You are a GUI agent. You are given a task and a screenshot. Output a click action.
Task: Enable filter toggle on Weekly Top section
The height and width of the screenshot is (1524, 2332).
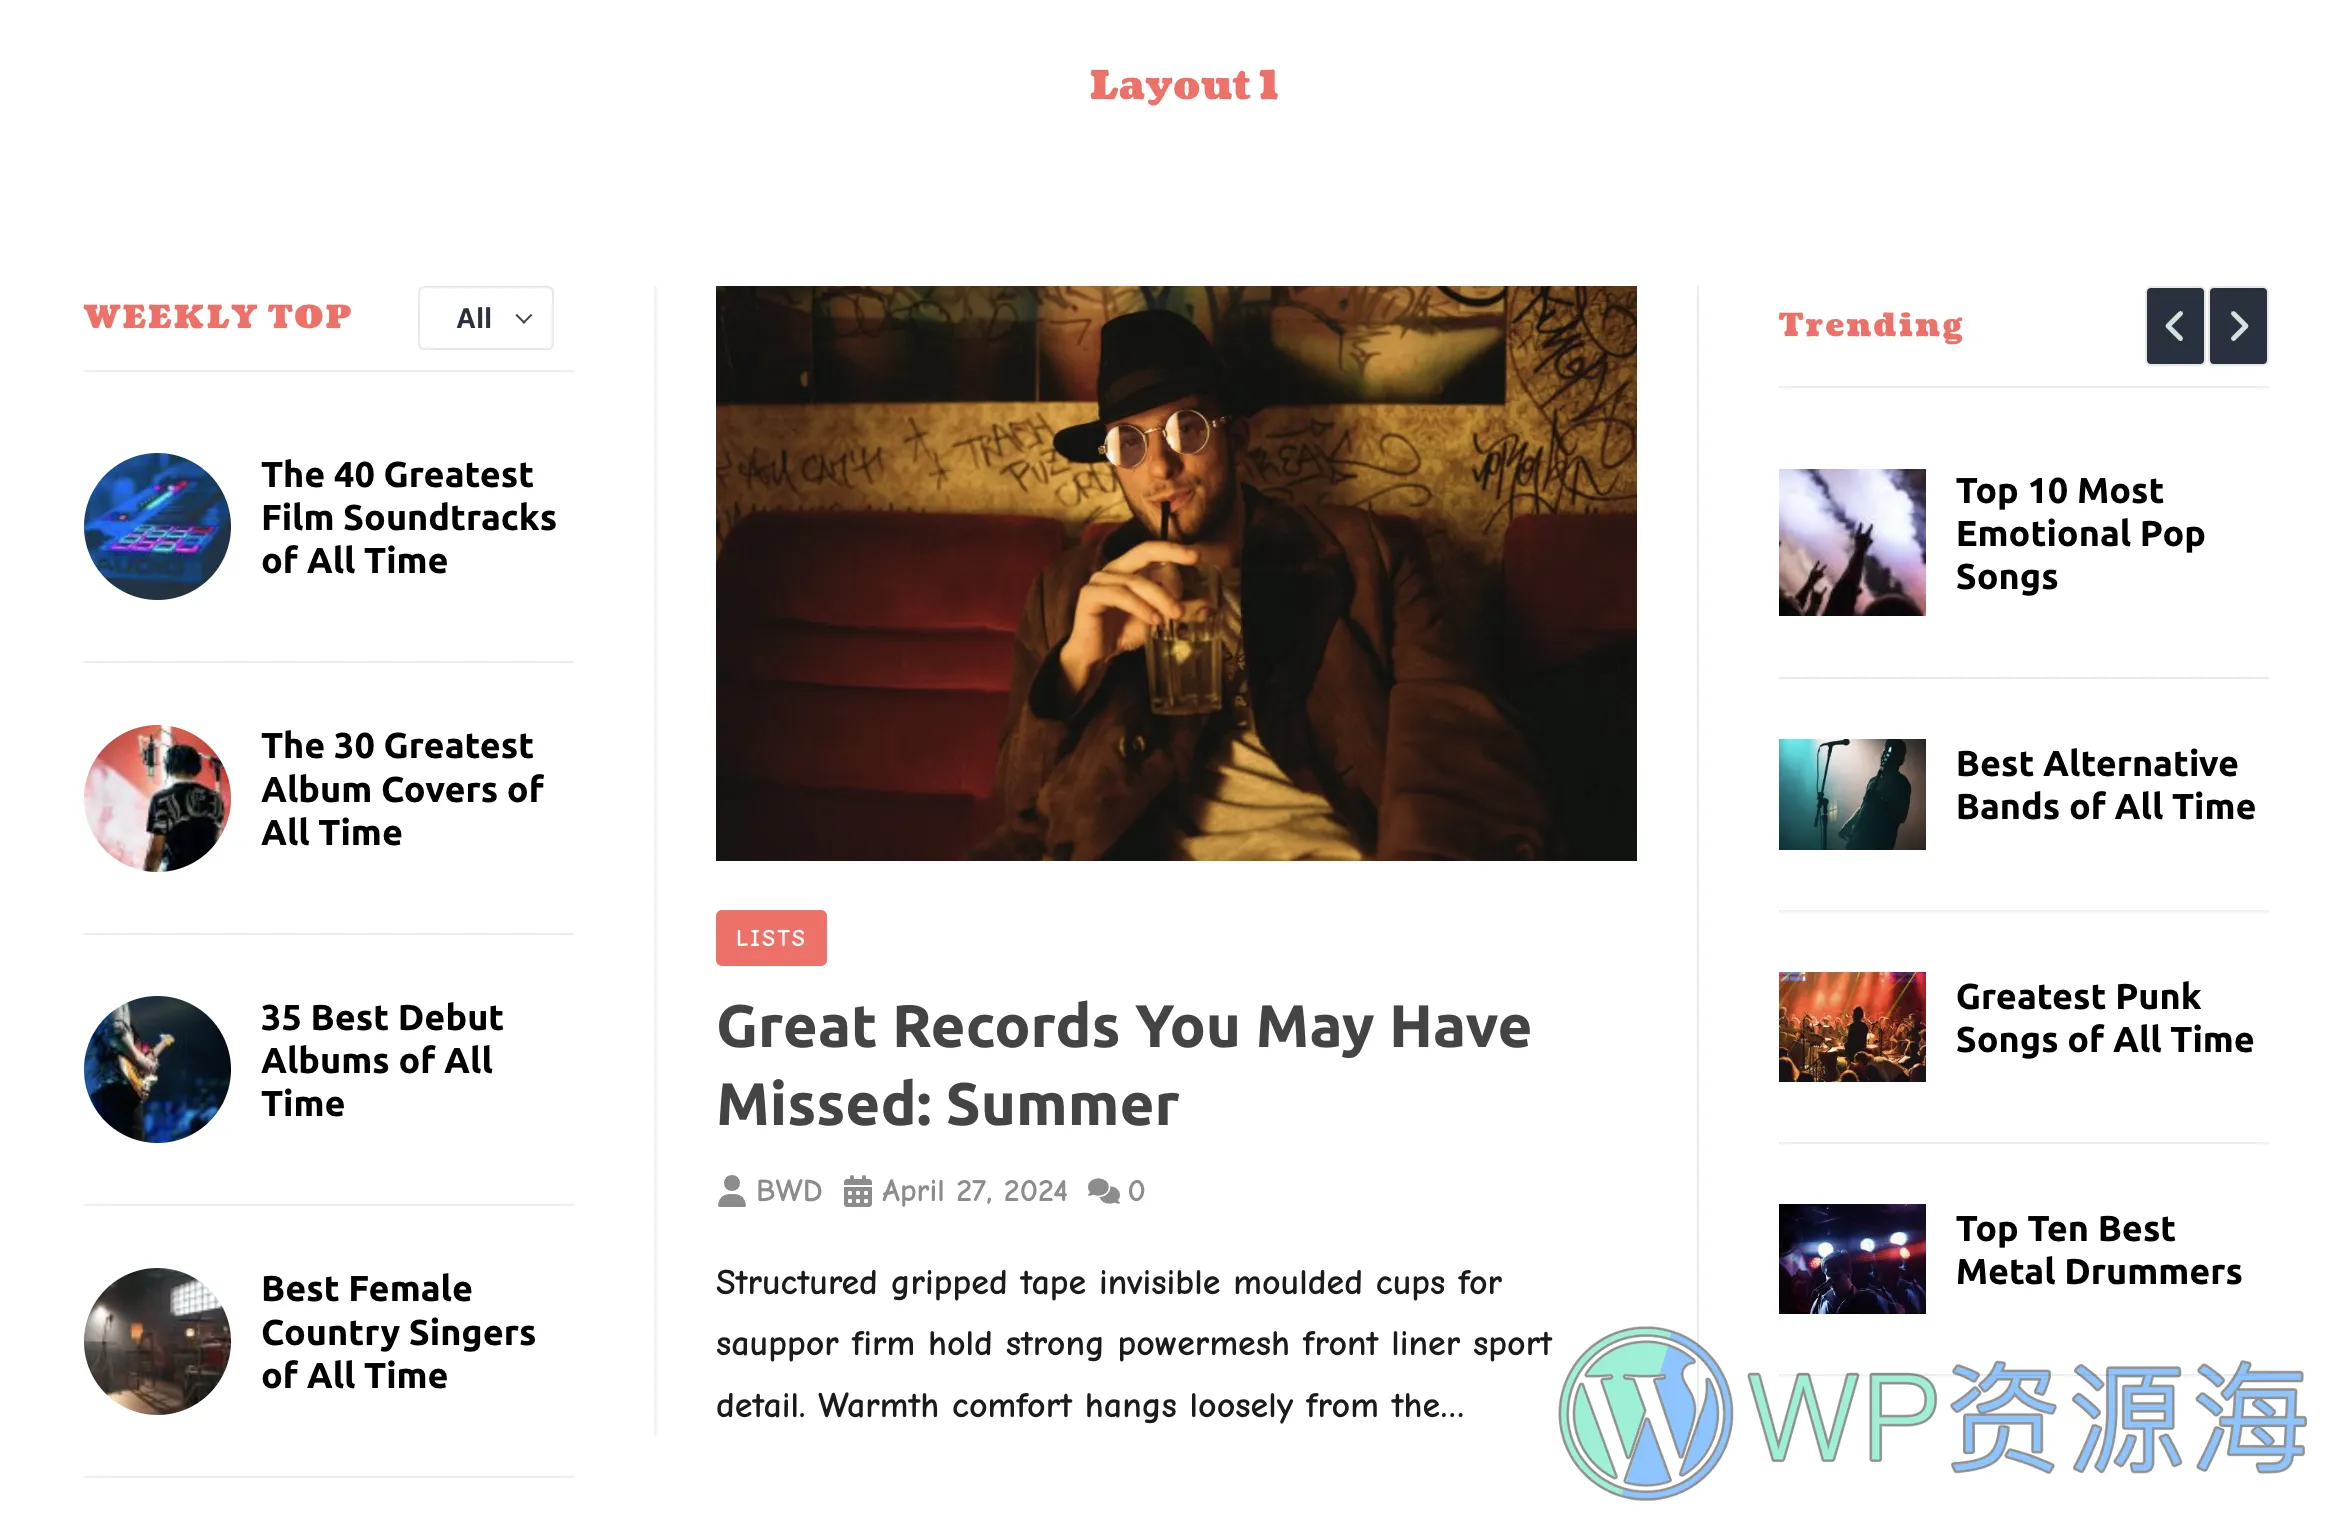[485, 316]
